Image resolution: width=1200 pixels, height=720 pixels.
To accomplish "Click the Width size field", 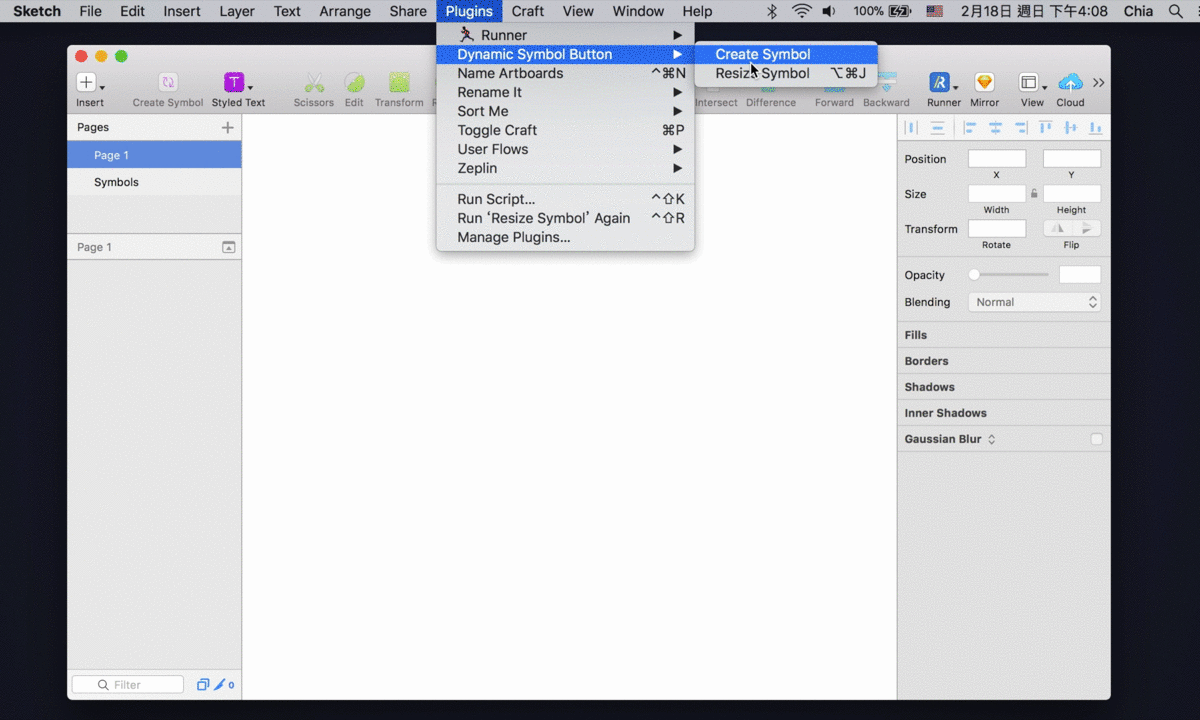I will pos(997,194).
